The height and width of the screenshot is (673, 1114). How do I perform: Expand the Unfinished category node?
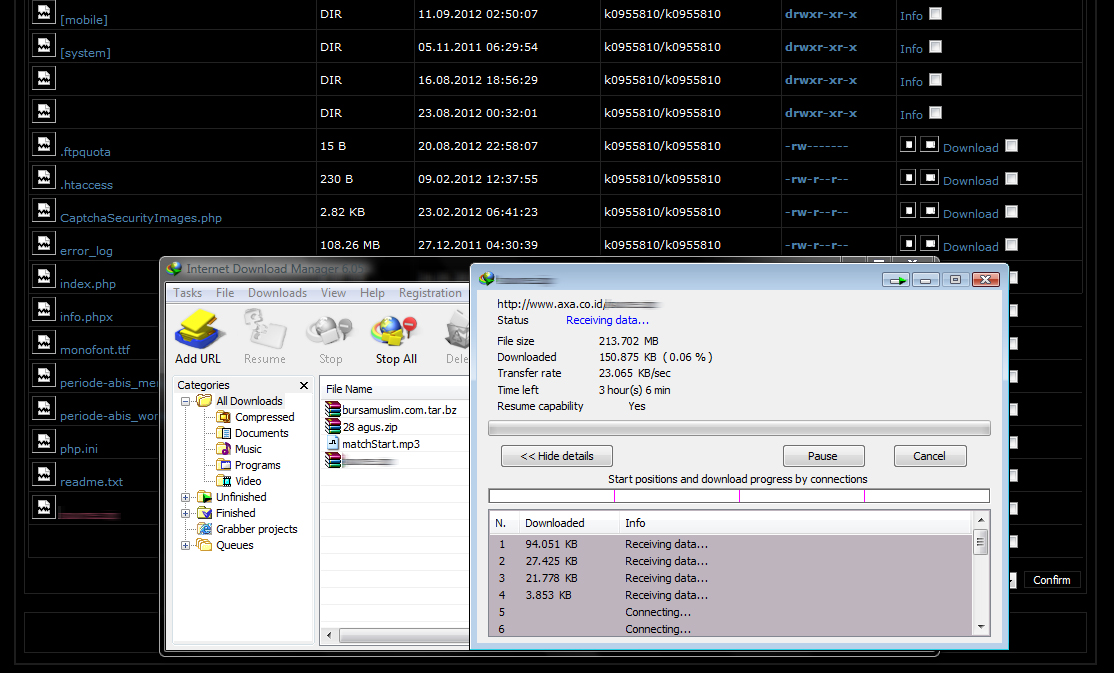[x=185, y=497]
